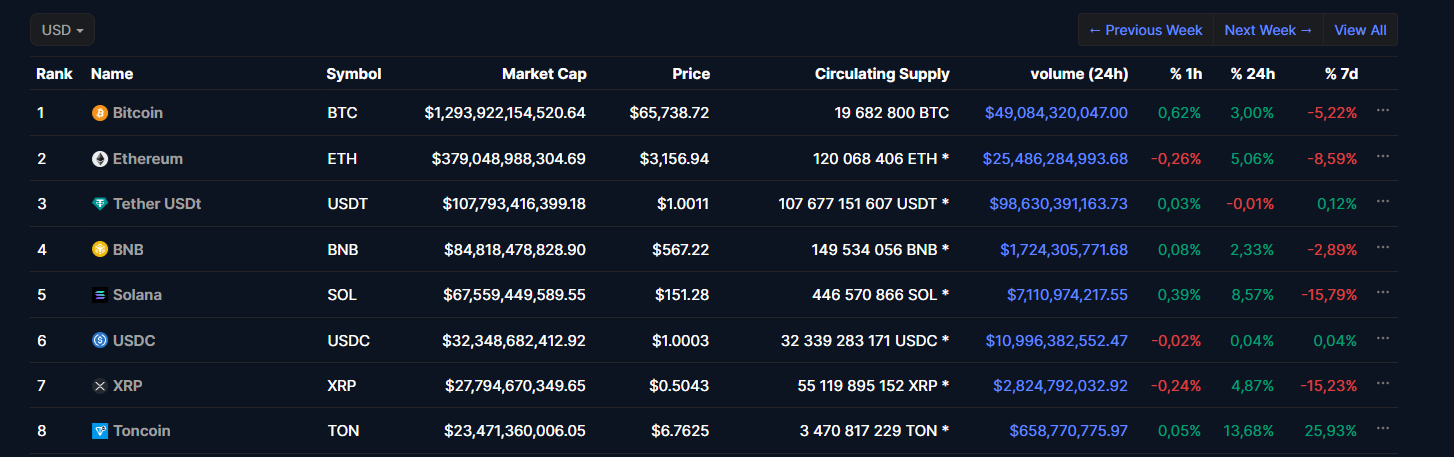Screen dimensions: 1454x457
Task: Click the USDC logo icon
Action: point(100,340)
